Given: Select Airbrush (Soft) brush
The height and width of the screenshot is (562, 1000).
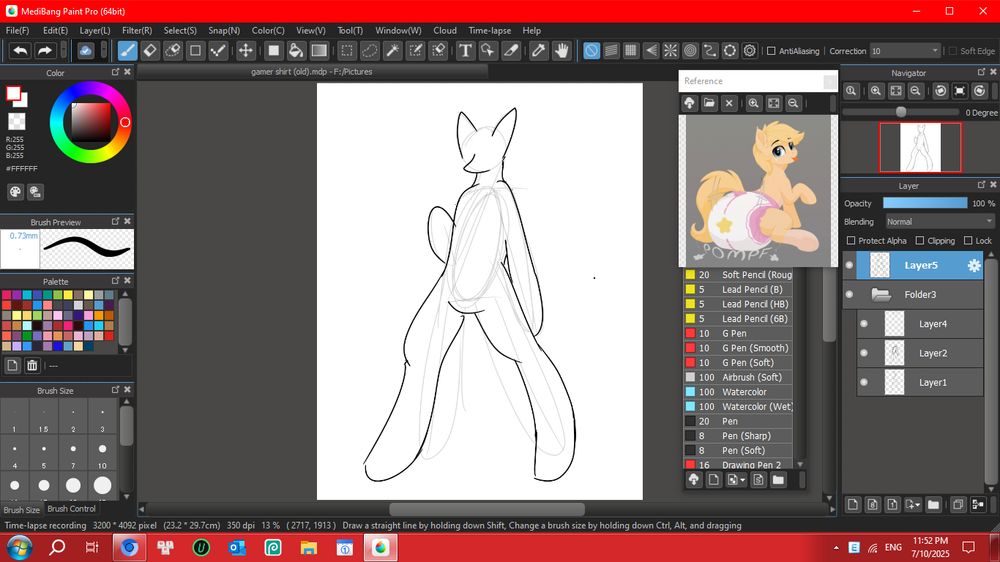Looking at the screenshot, I should pyautogui.click(x=738, y=378).
